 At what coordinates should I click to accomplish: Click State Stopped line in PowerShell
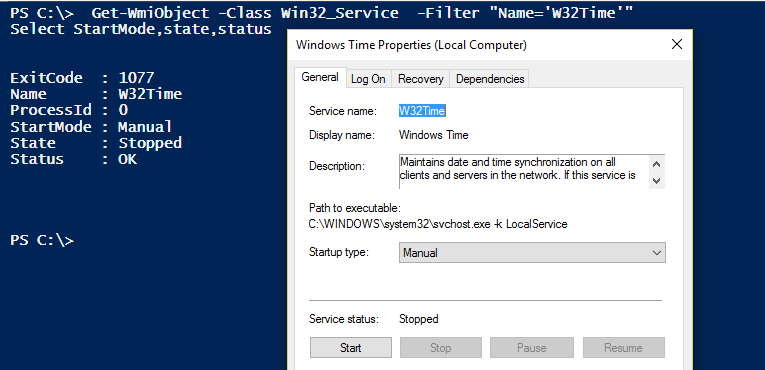click(96, 143)
